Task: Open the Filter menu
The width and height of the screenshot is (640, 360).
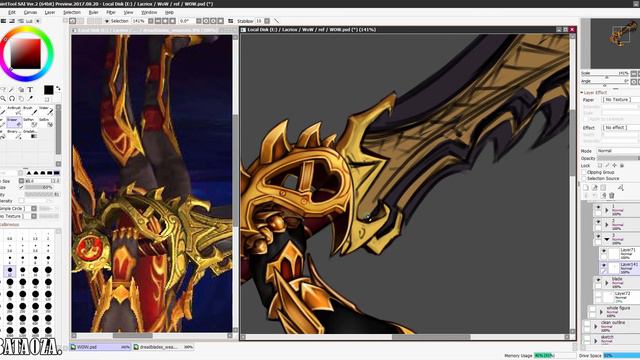Action: [111, 12]
